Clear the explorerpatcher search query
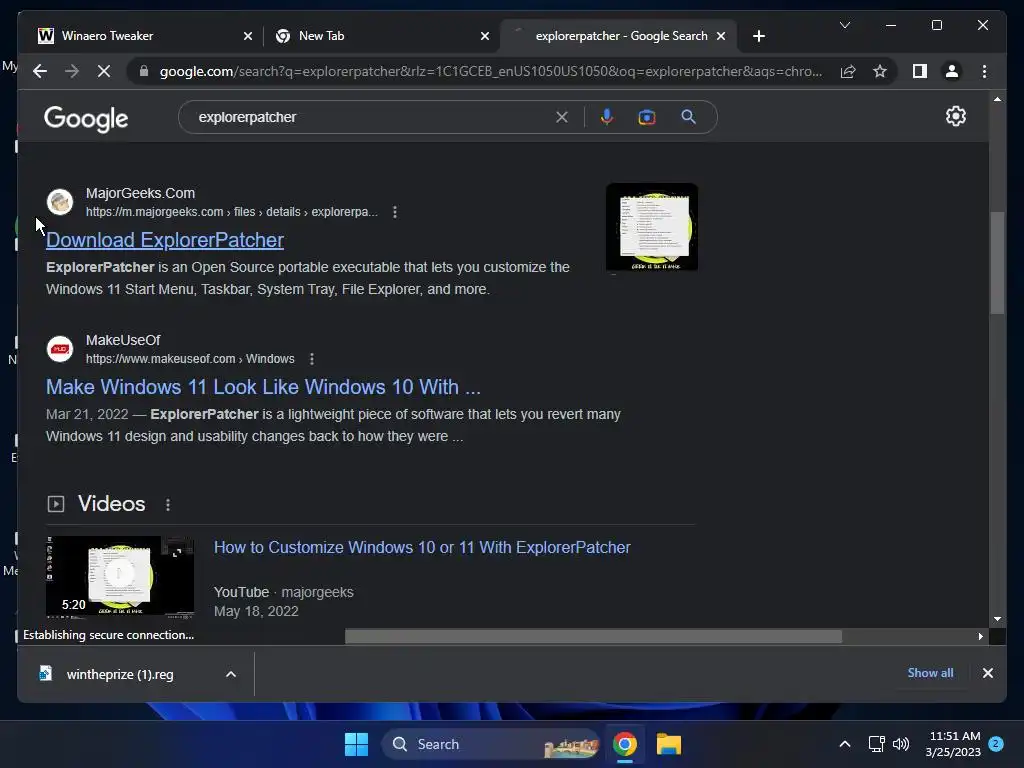Screen dimensions: 1024x768 point(562,118)
